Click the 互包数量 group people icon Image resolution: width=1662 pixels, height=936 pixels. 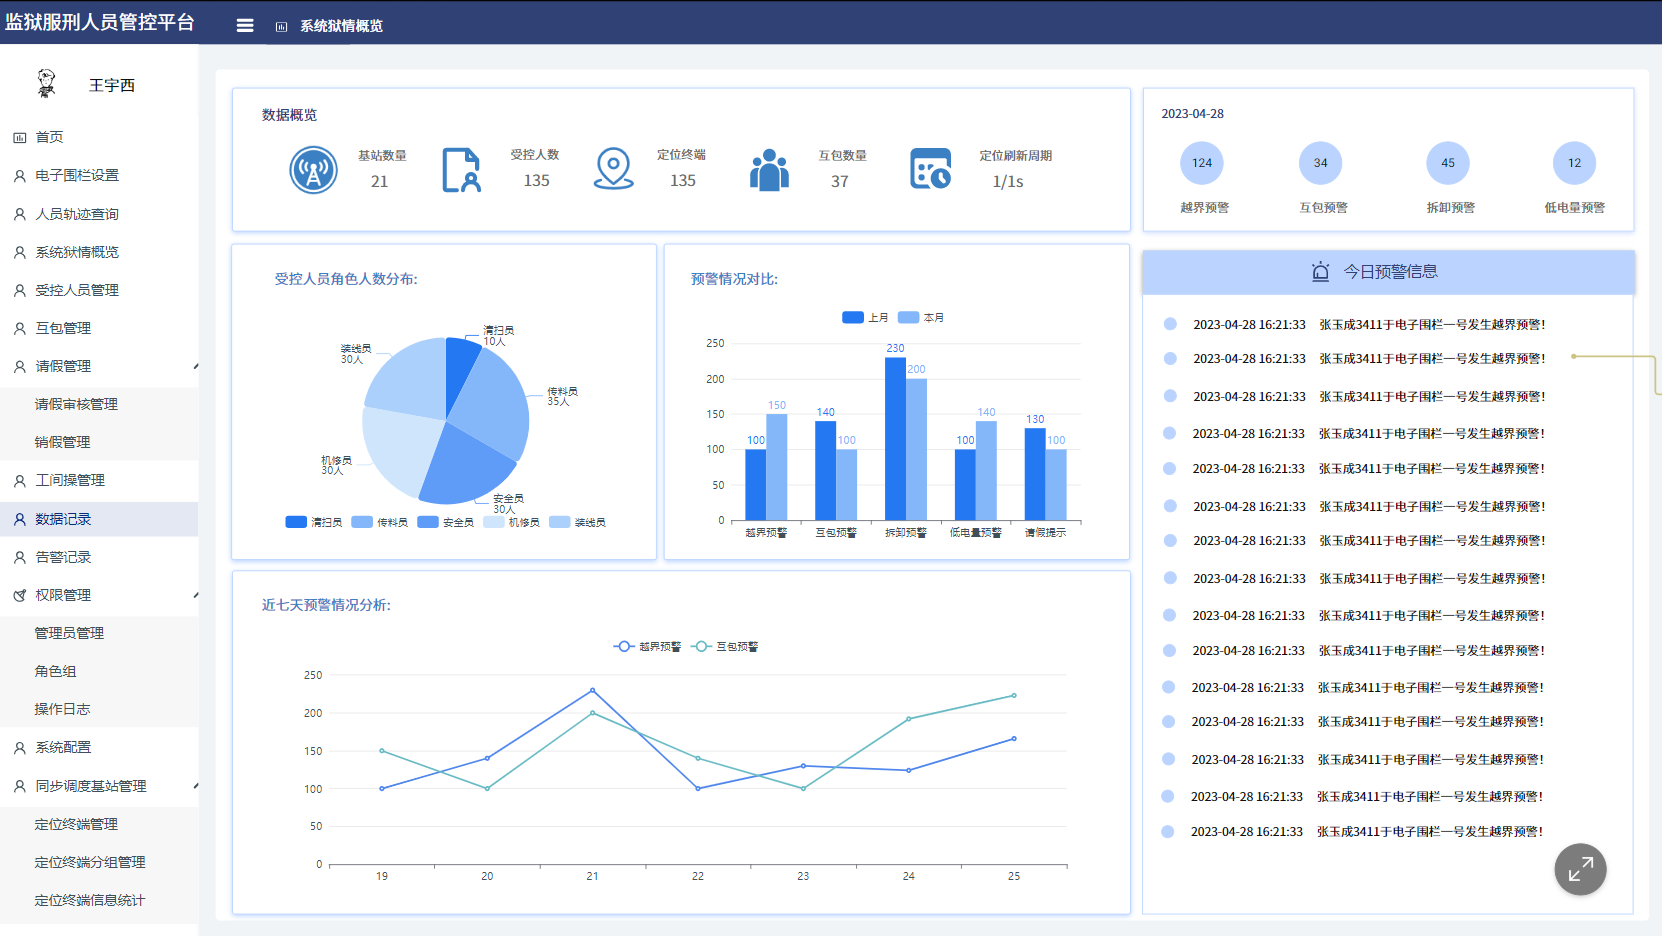[x=769, y=170]
